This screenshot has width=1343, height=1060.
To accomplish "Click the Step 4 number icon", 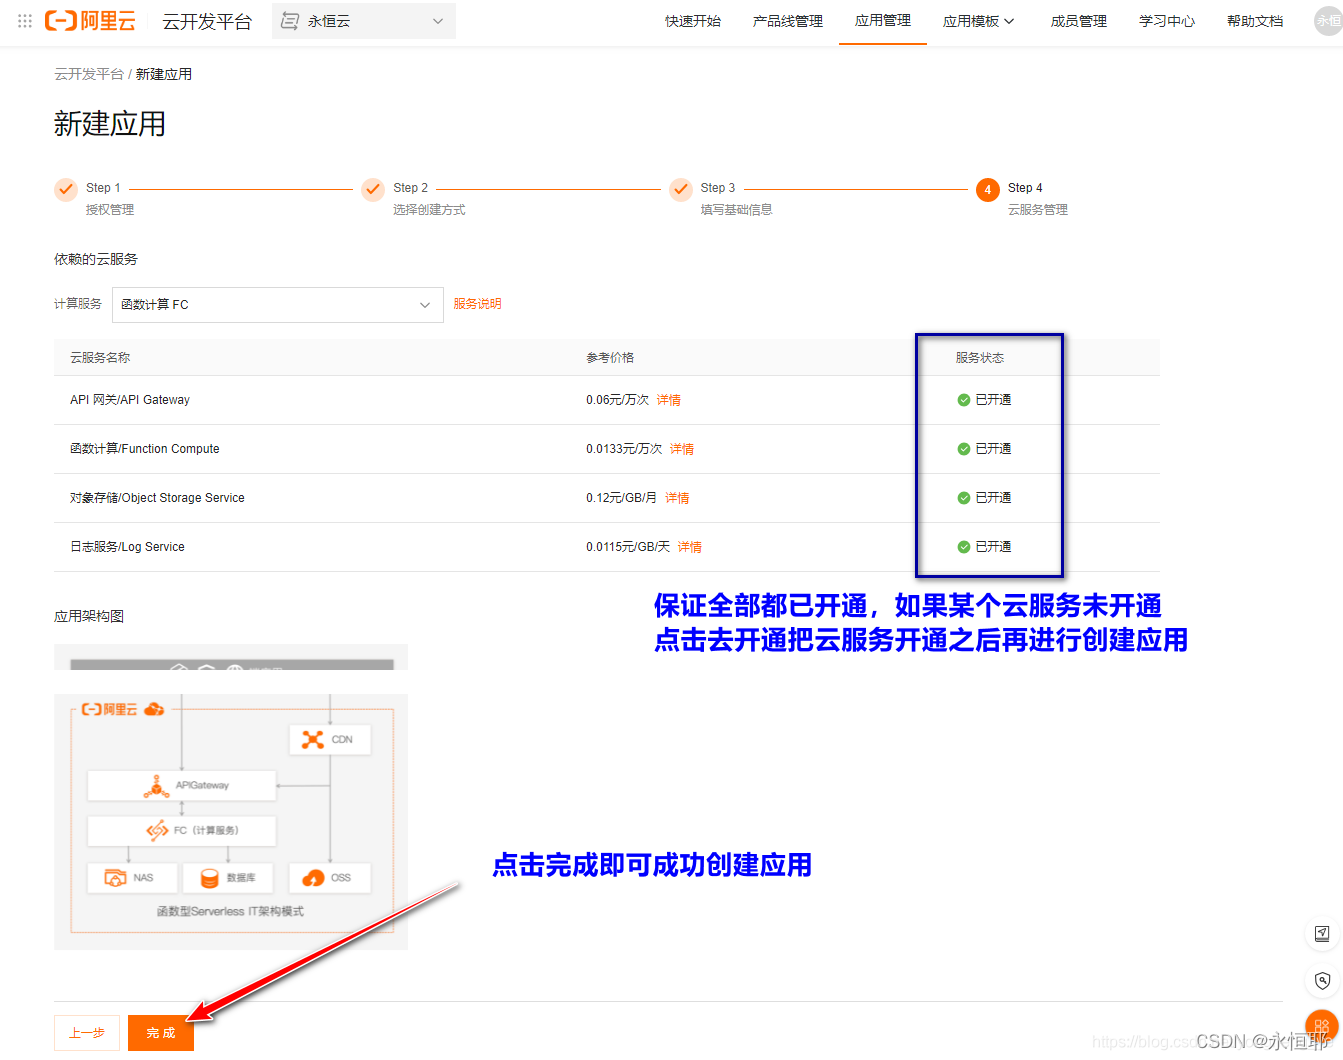I will (x=988, y=189).
